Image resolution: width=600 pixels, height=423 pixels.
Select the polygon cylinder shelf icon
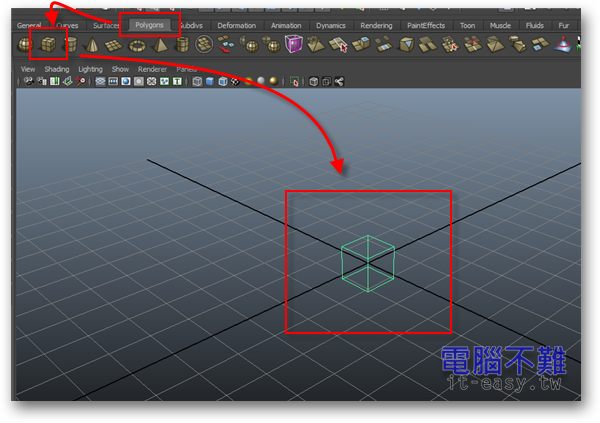(69, 44)
